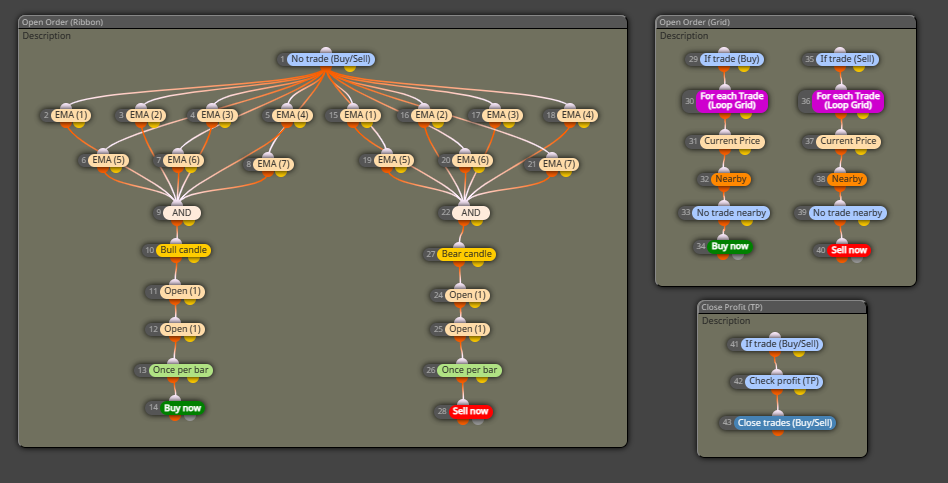Click yellow output dot under block 9 AND

tap(189, 221)
